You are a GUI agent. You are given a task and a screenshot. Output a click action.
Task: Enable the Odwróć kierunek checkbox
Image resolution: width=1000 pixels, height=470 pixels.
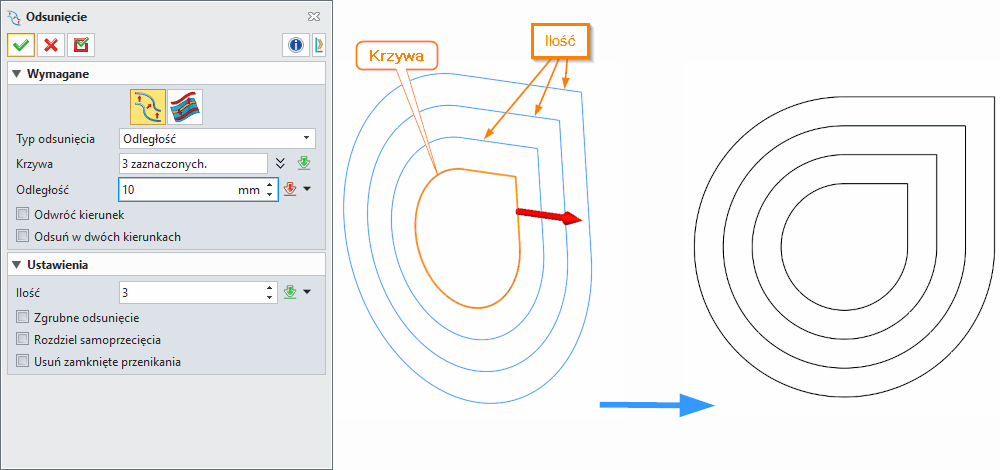(24, 214)
